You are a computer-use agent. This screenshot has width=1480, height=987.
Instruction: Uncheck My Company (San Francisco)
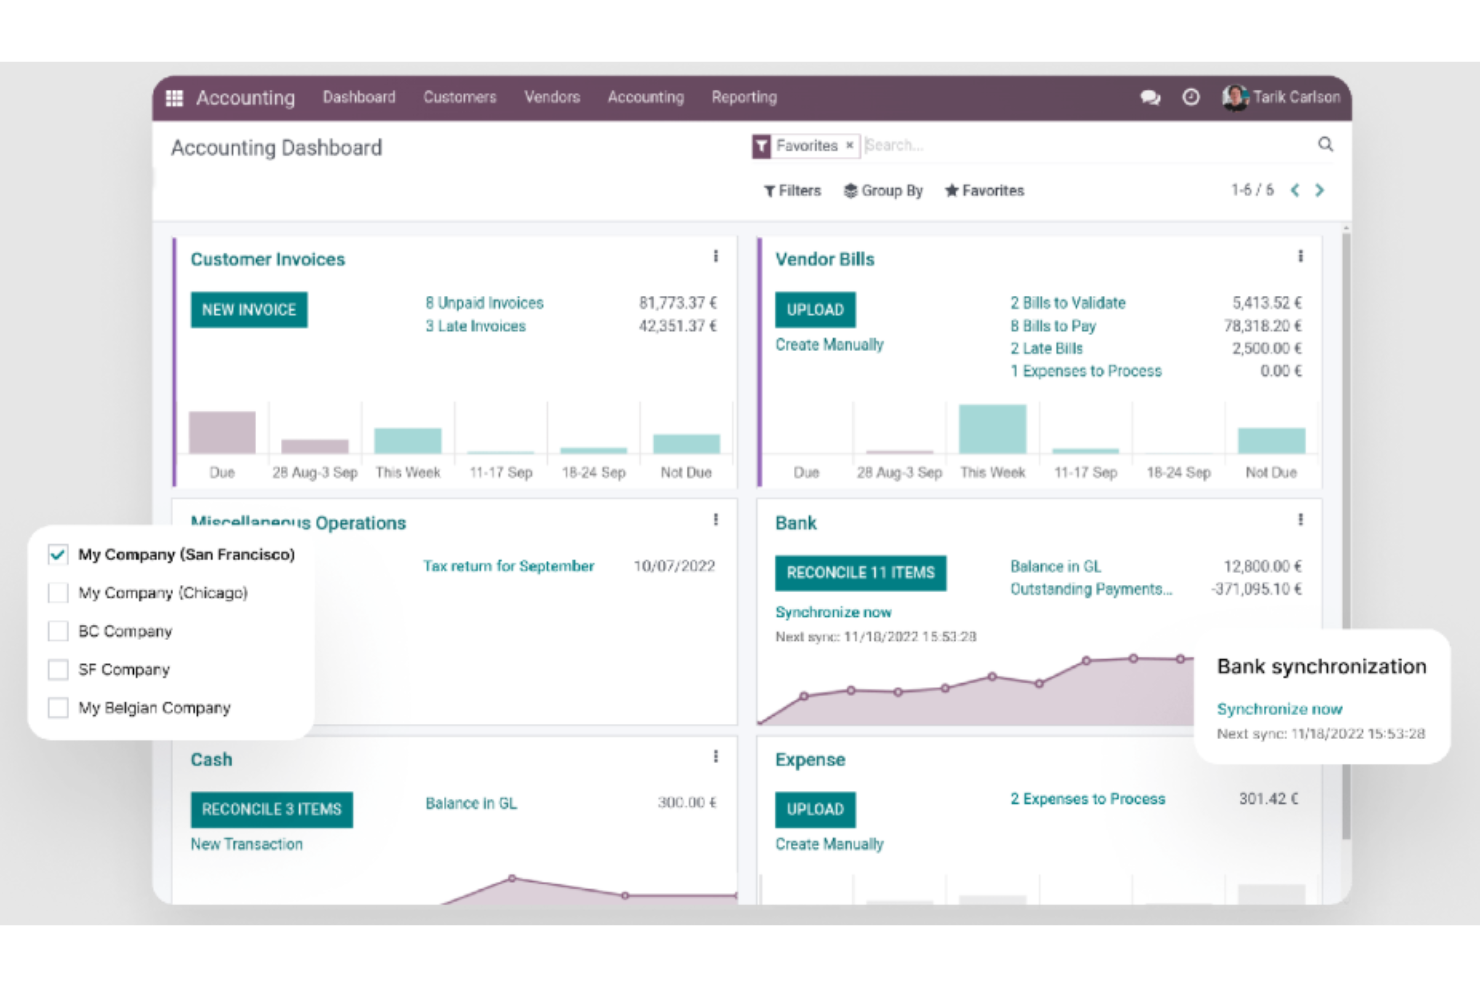click(57, 554)
